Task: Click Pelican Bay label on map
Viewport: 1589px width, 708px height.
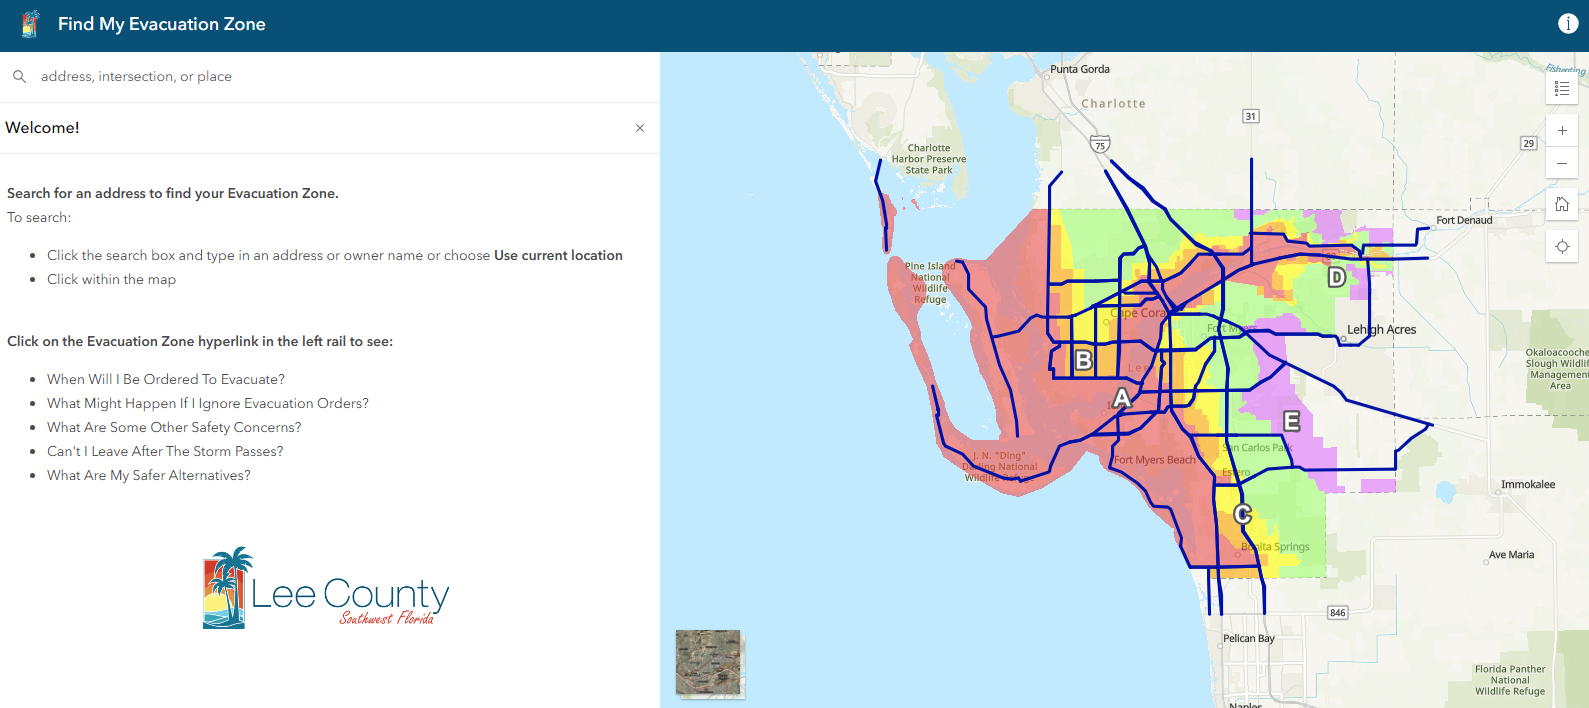Action: click(x=1249, y=638)
